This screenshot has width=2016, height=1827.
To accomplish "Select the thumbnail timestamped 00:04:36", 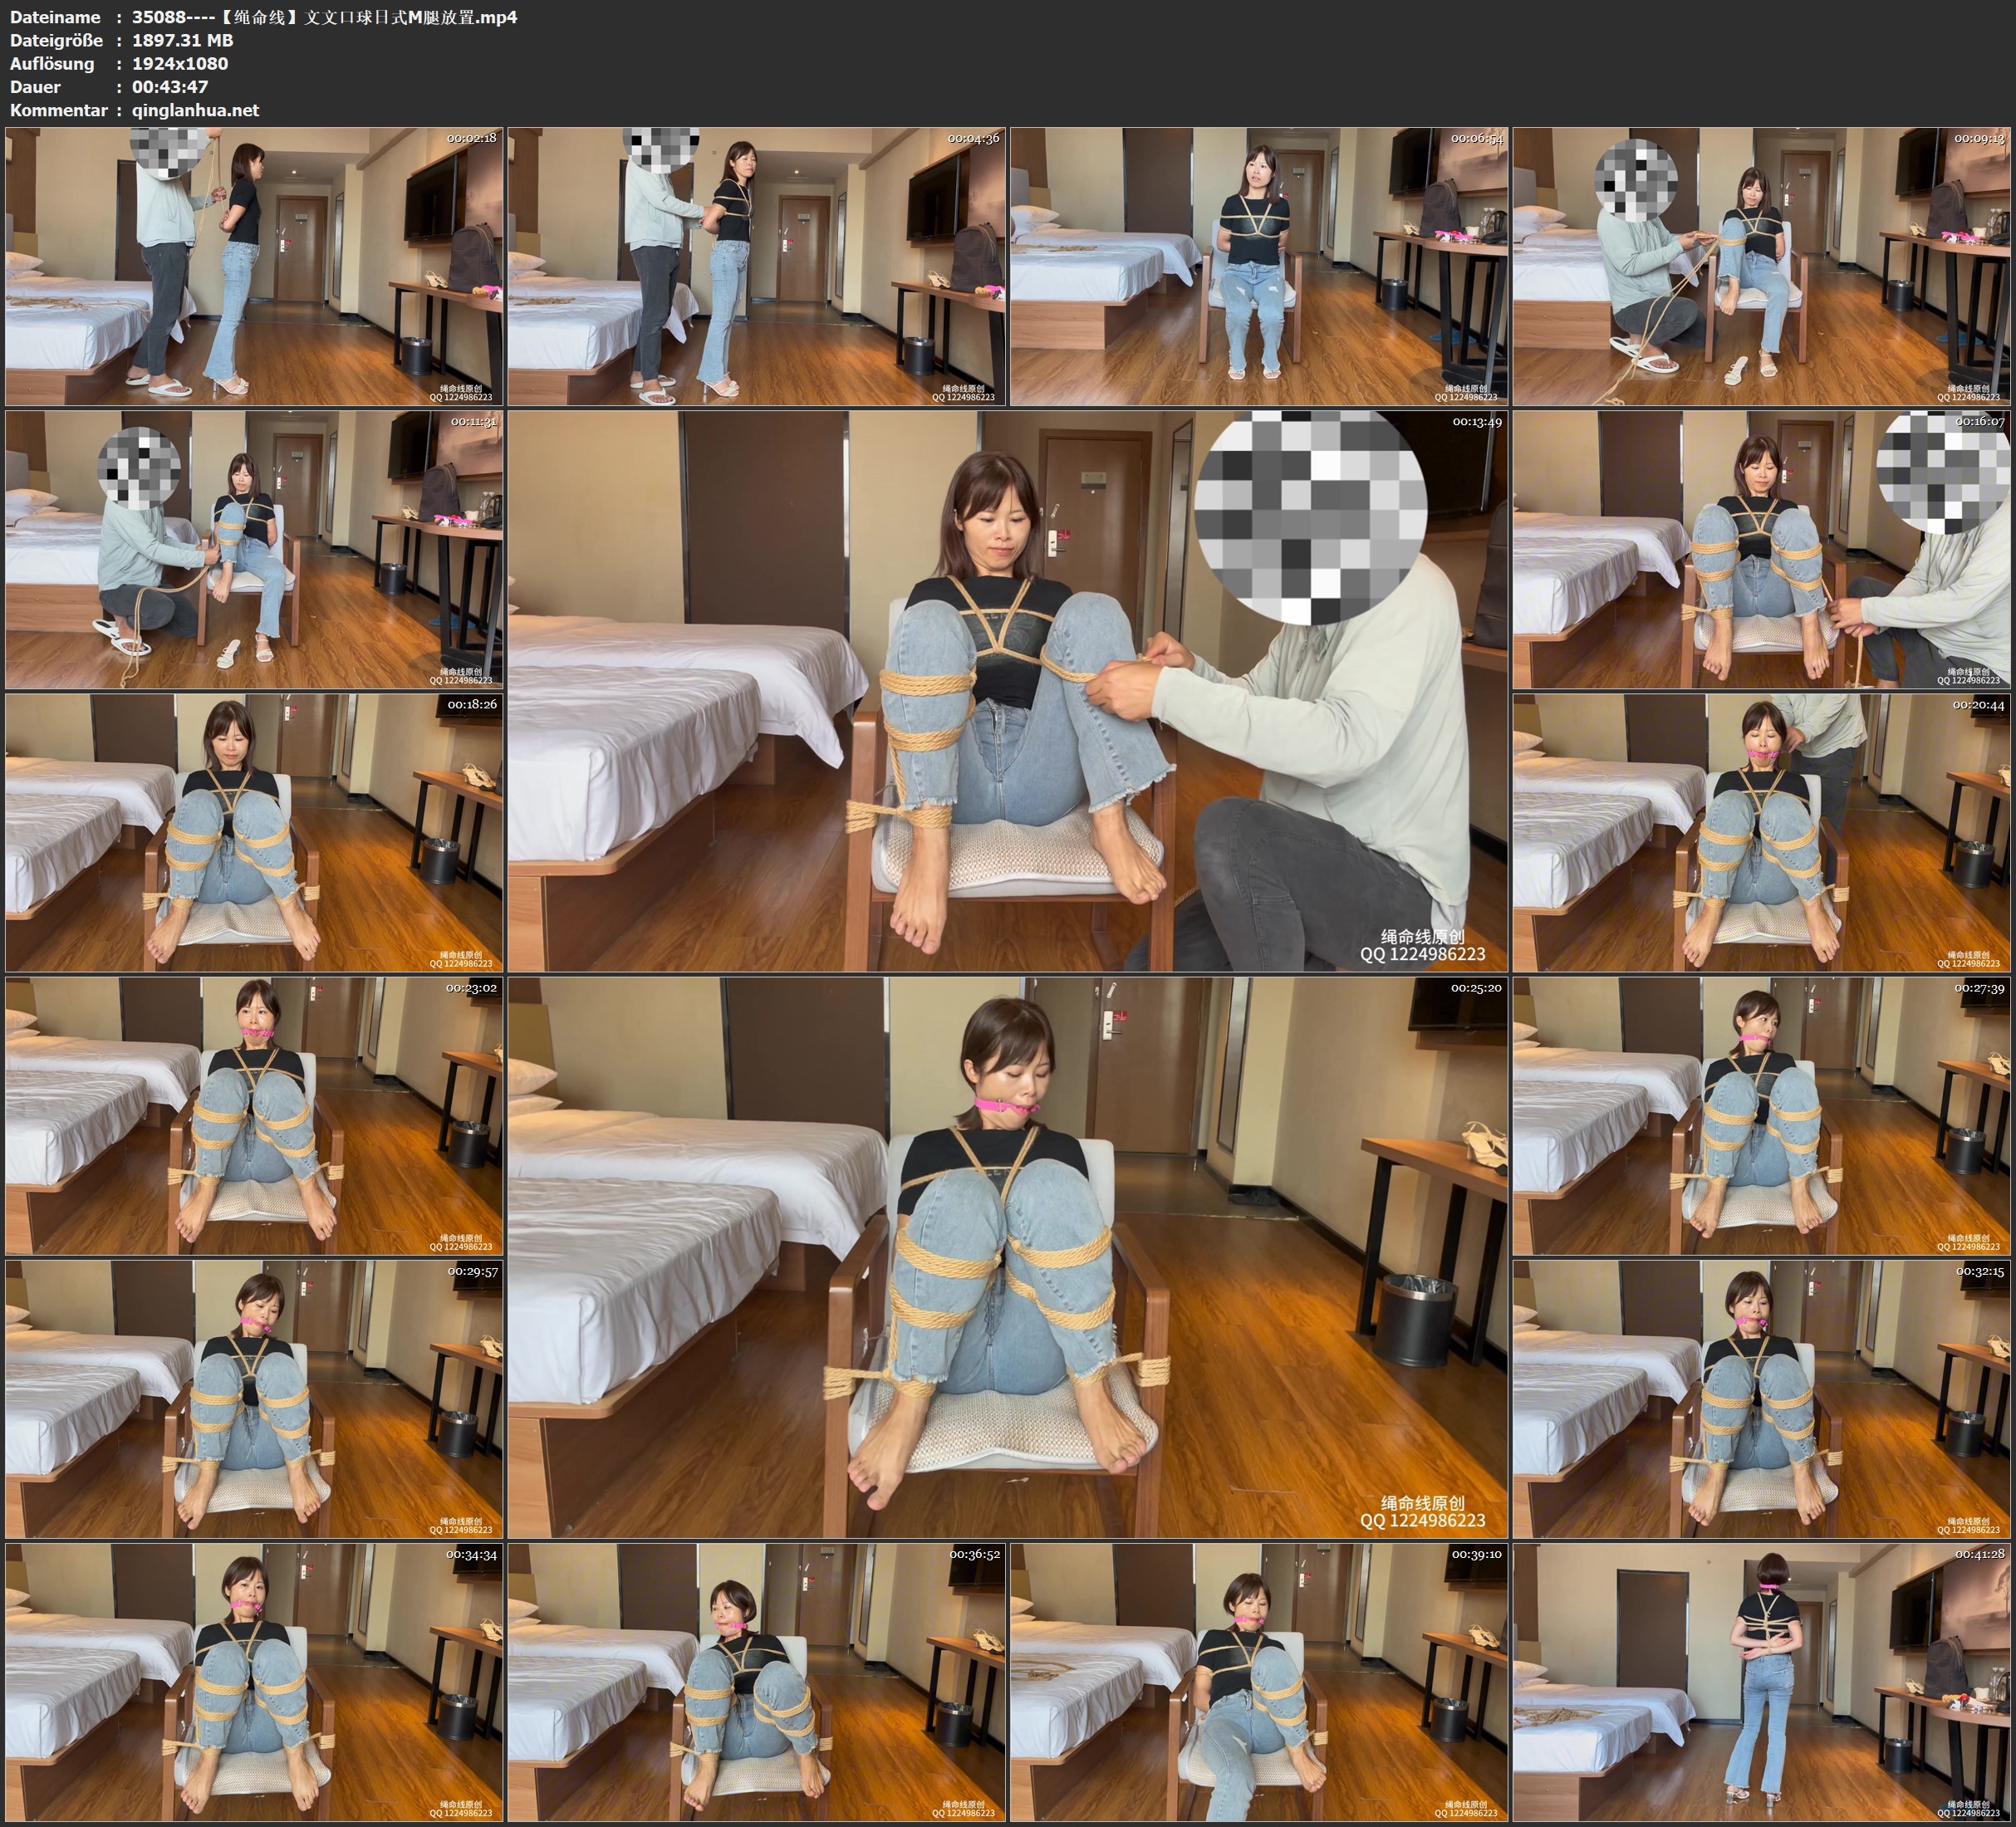I will pos(757,266).
